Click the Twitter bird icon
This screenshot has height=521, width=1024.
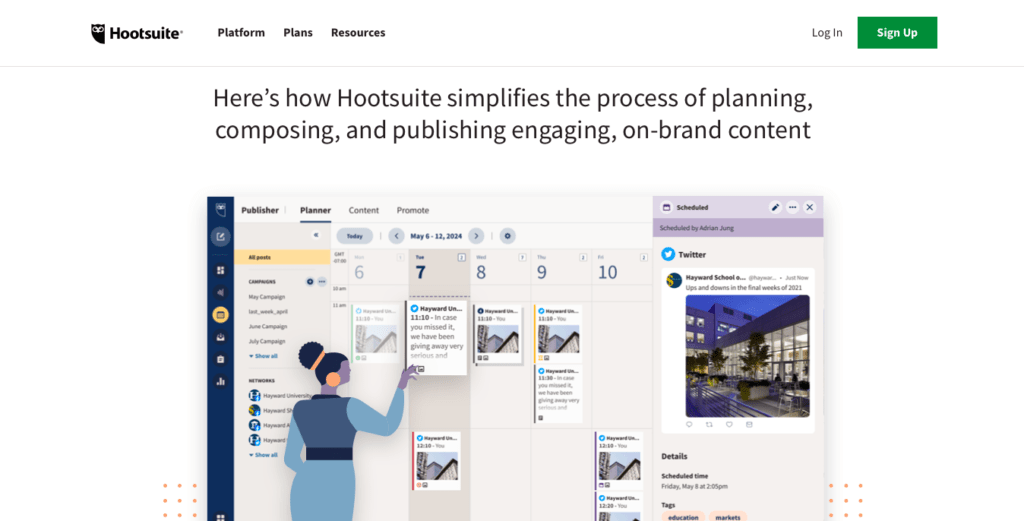pyautogui.click(x=668, y=254)
